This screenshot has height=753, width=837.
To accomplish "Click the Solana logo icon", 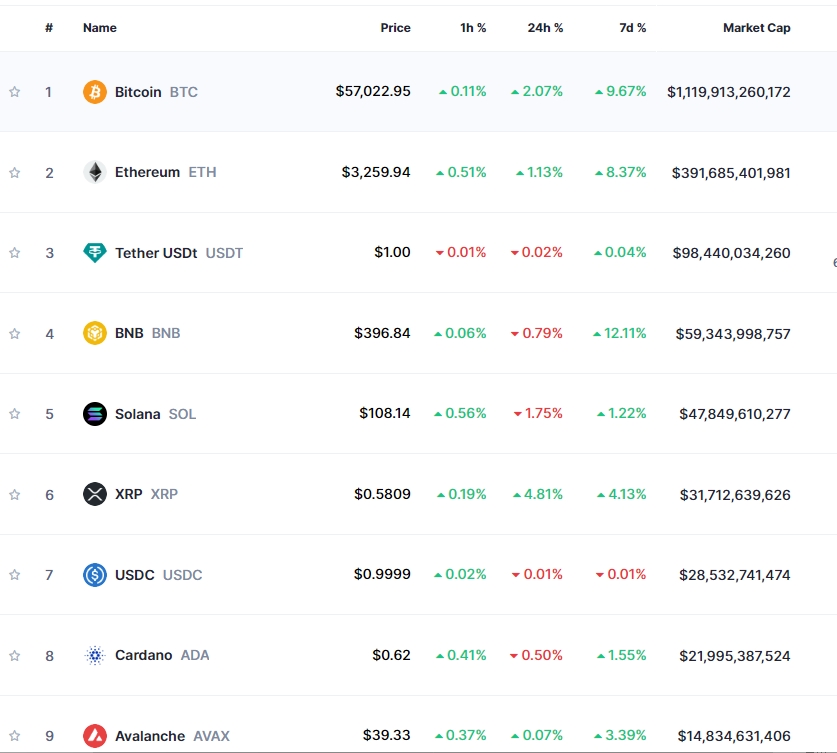I will click(x=94, y=414).
